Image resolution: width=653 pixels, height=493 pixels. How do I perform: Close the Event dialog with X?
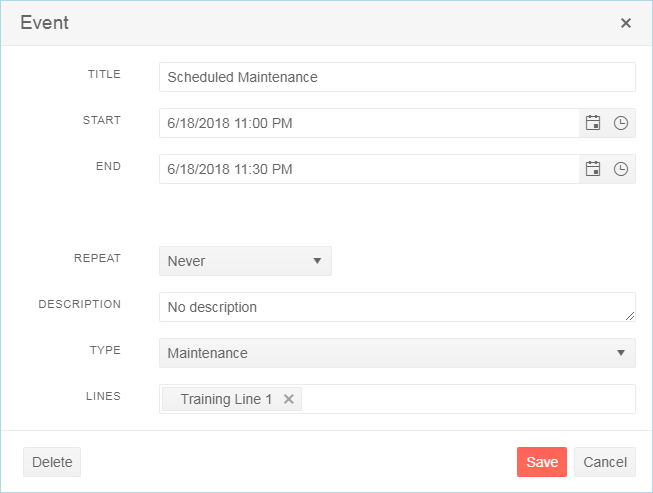click(x=626, y=23)
